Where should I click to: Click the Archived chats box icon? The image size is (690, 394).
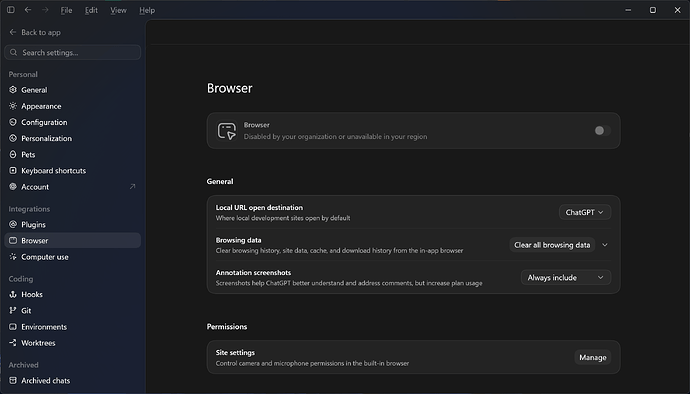(x=13, y=380)
